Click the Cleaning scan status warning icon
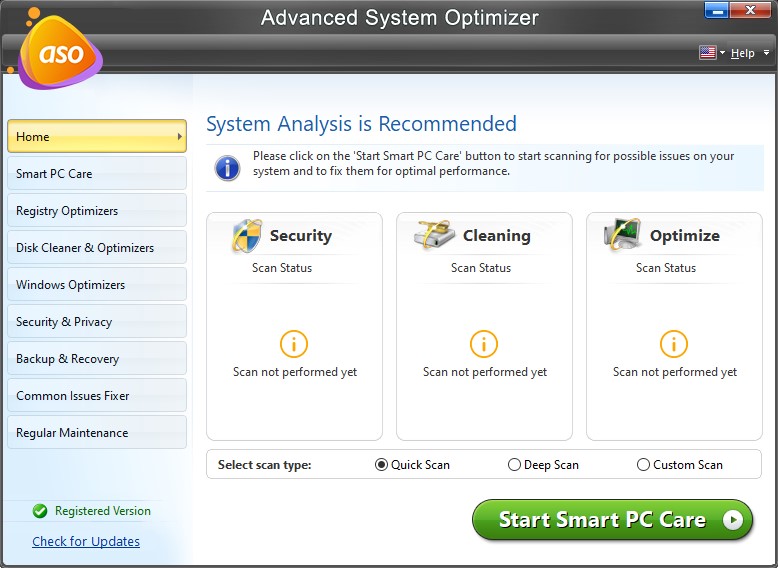 coord(484,344)
